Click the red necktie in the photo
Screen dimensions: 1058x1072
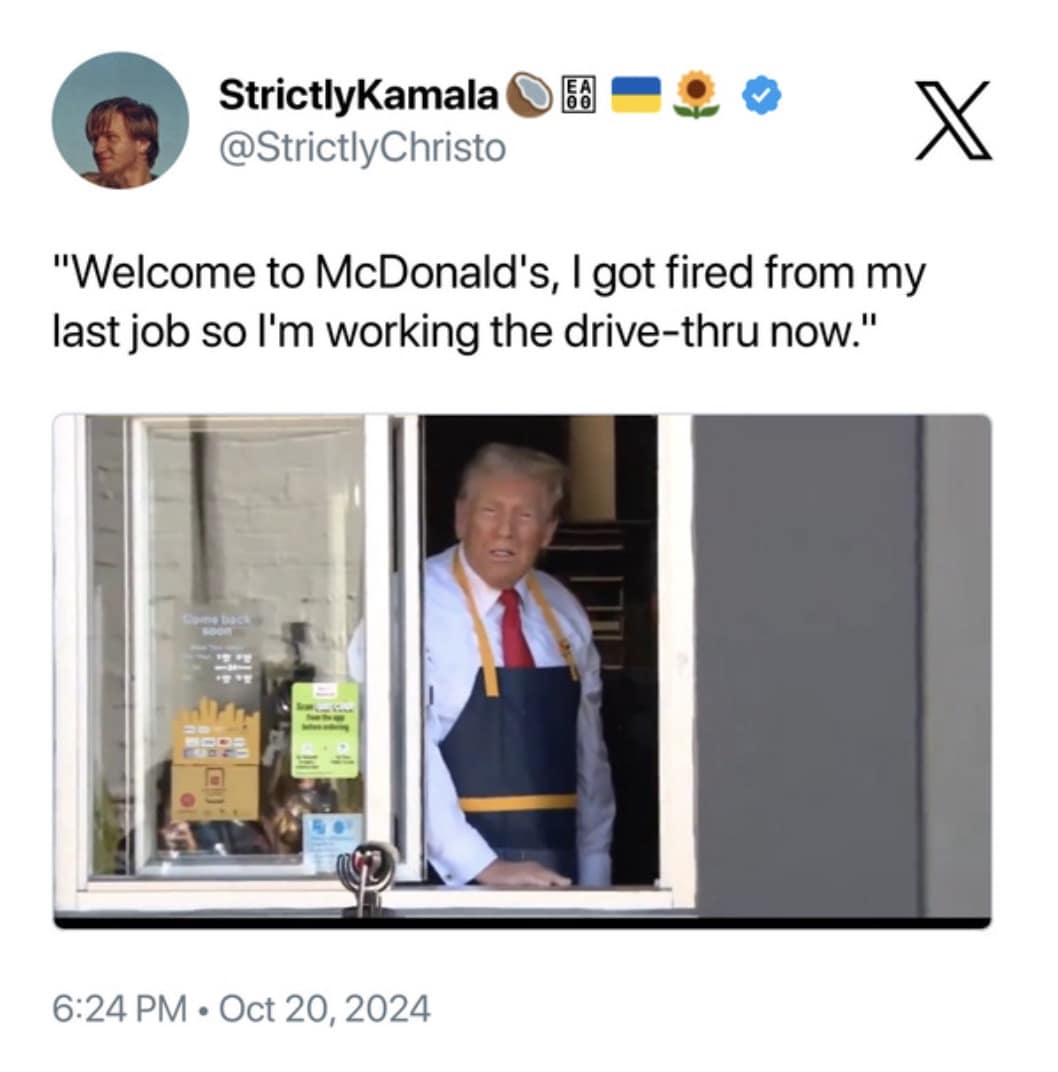[517, 630]
